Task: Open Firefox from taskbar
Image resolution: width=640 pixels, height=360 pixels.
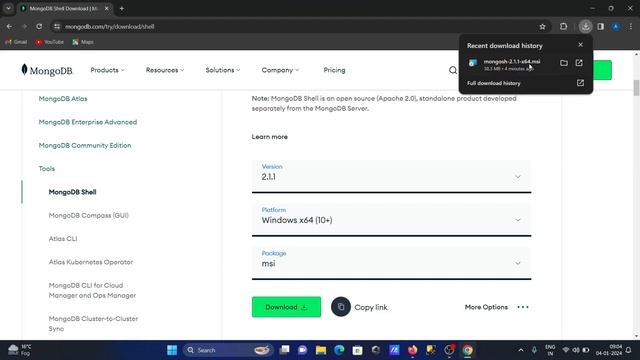Action: point(413,350)
